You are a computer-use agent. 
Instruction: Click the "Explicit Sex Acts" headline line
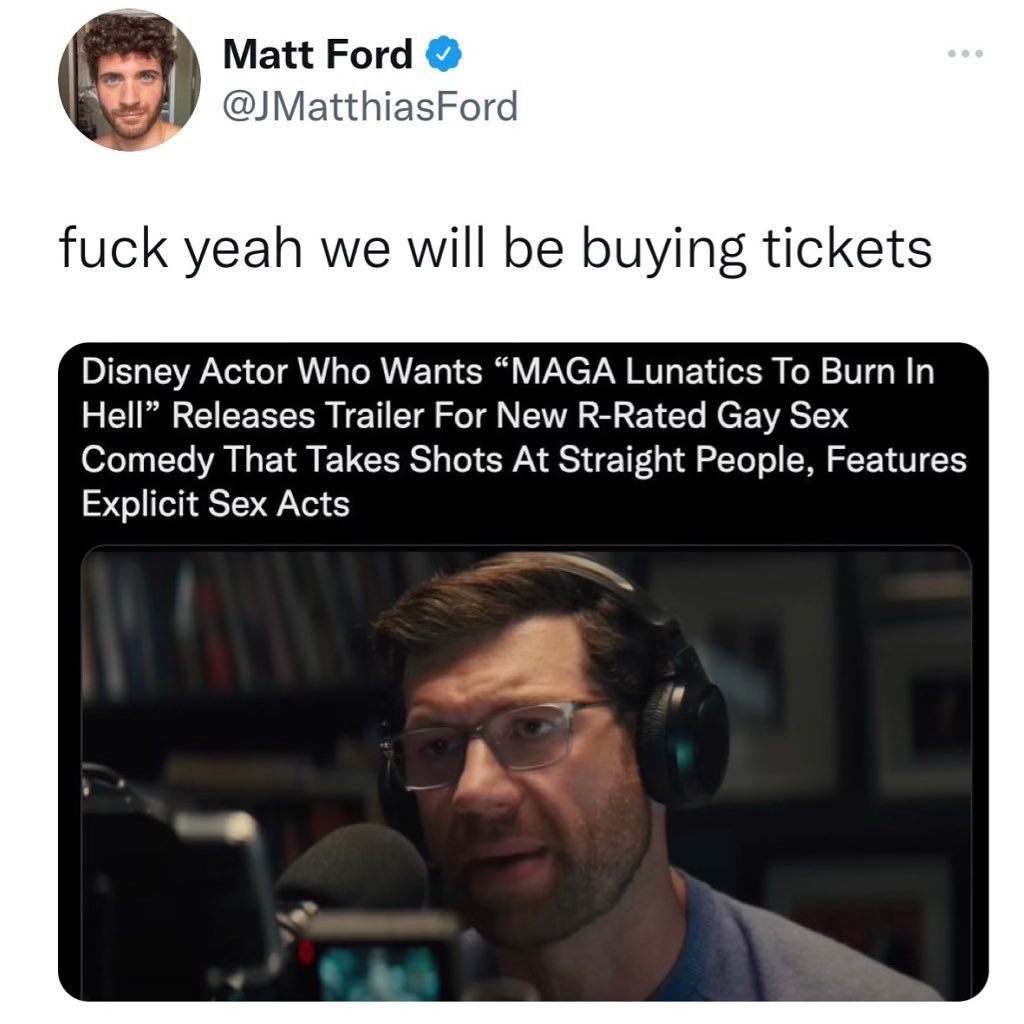216,504
